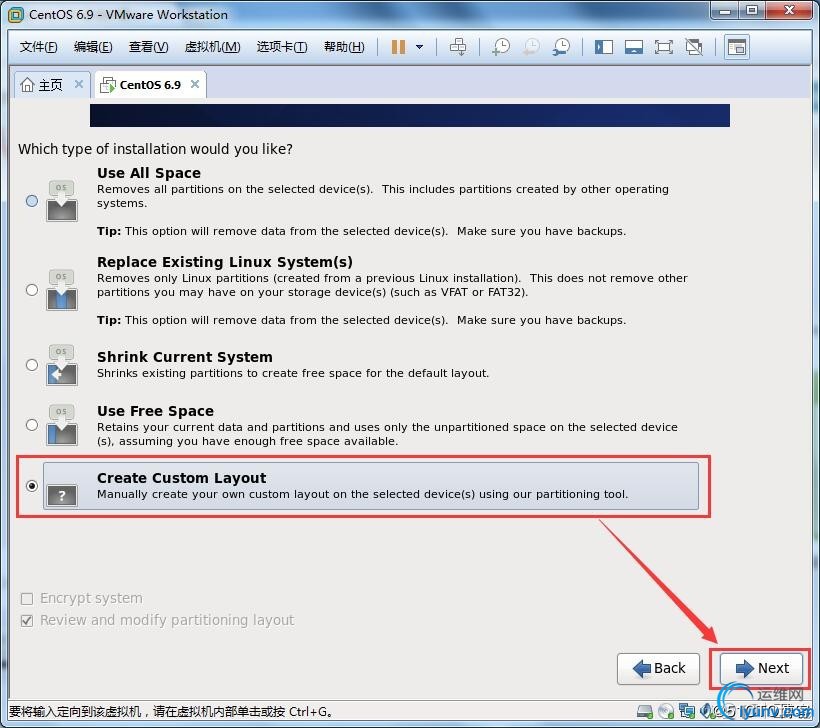This screenshot has height=728, width=820.
Task: Toggle the library sidebar view icon
Action: click(x=603, y=47)
